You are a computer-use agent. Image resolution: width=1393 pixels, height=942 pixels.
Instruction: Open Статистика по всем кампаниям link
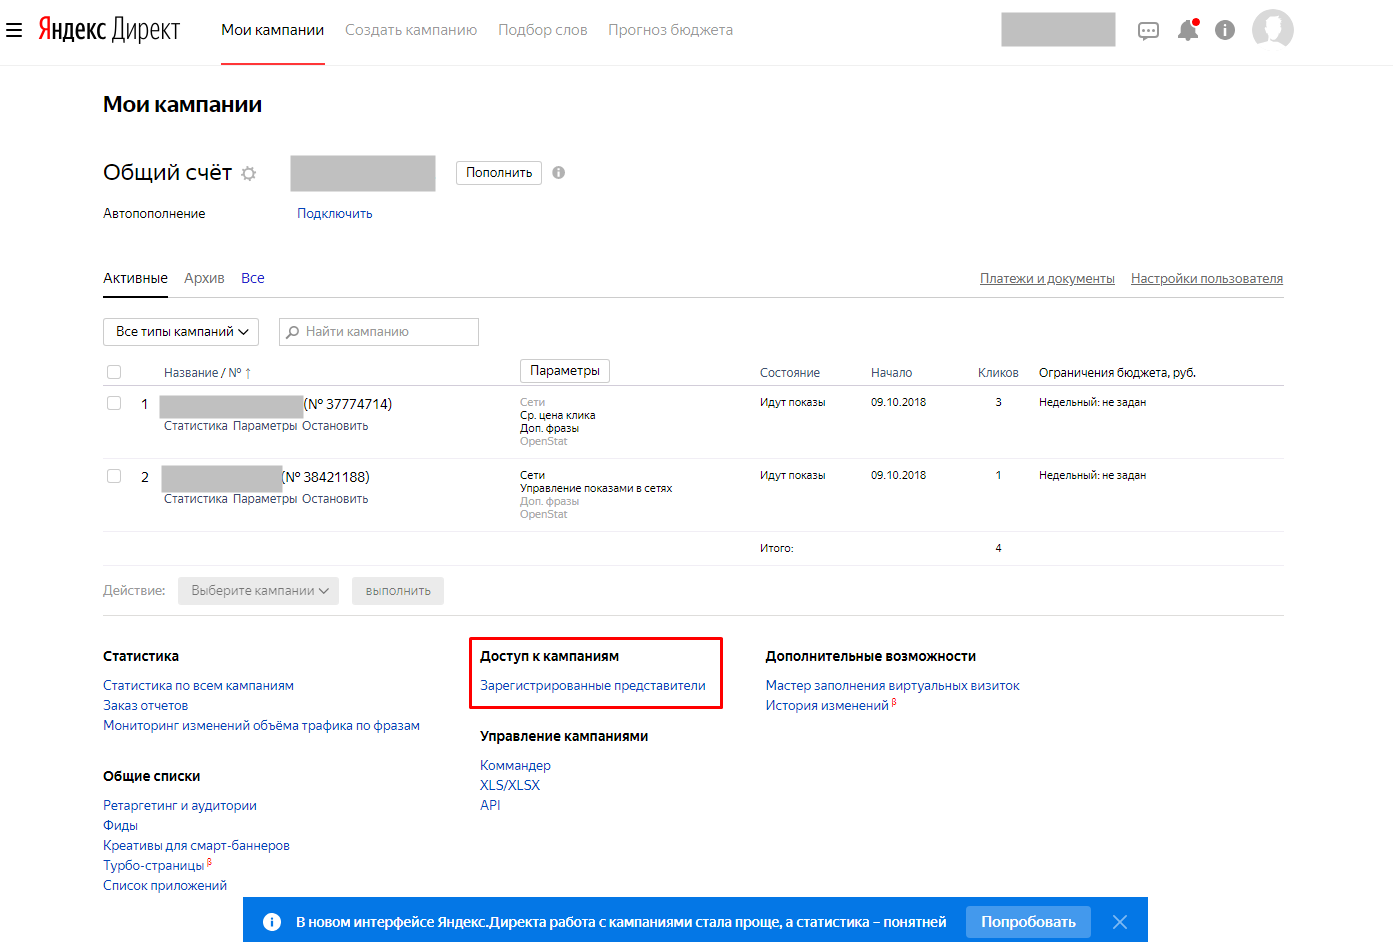click(x=198, y=686)
